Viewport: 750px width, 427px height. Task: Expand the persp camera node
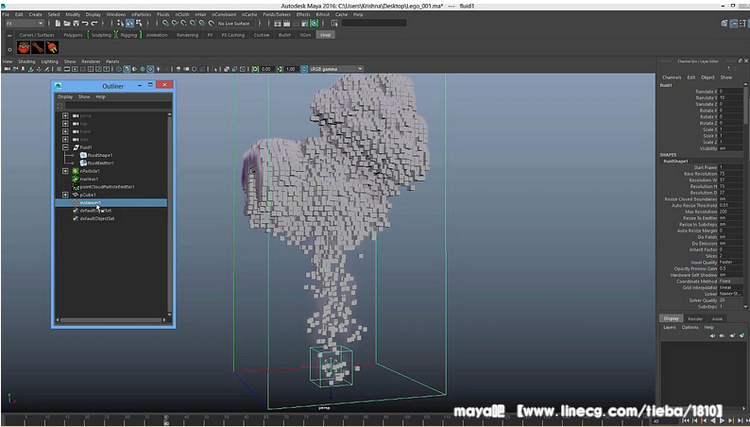pyautogui.click(x=66, y=116)
